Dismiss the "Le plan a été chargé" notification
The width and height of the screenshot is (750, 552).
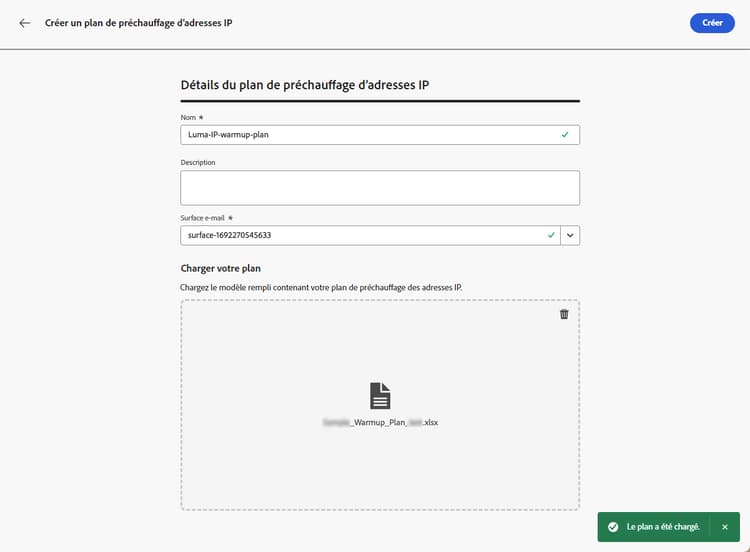point(725,526)
